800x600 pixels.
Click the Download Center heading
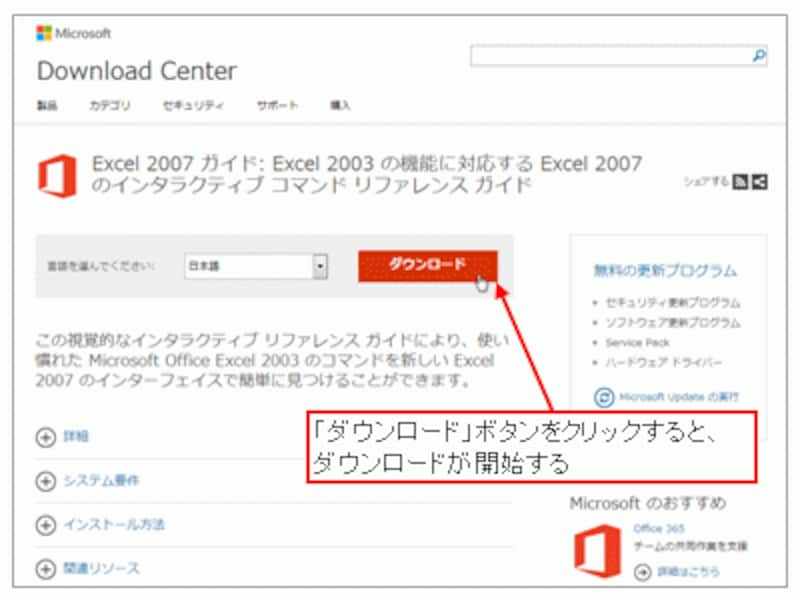(137, 71)
